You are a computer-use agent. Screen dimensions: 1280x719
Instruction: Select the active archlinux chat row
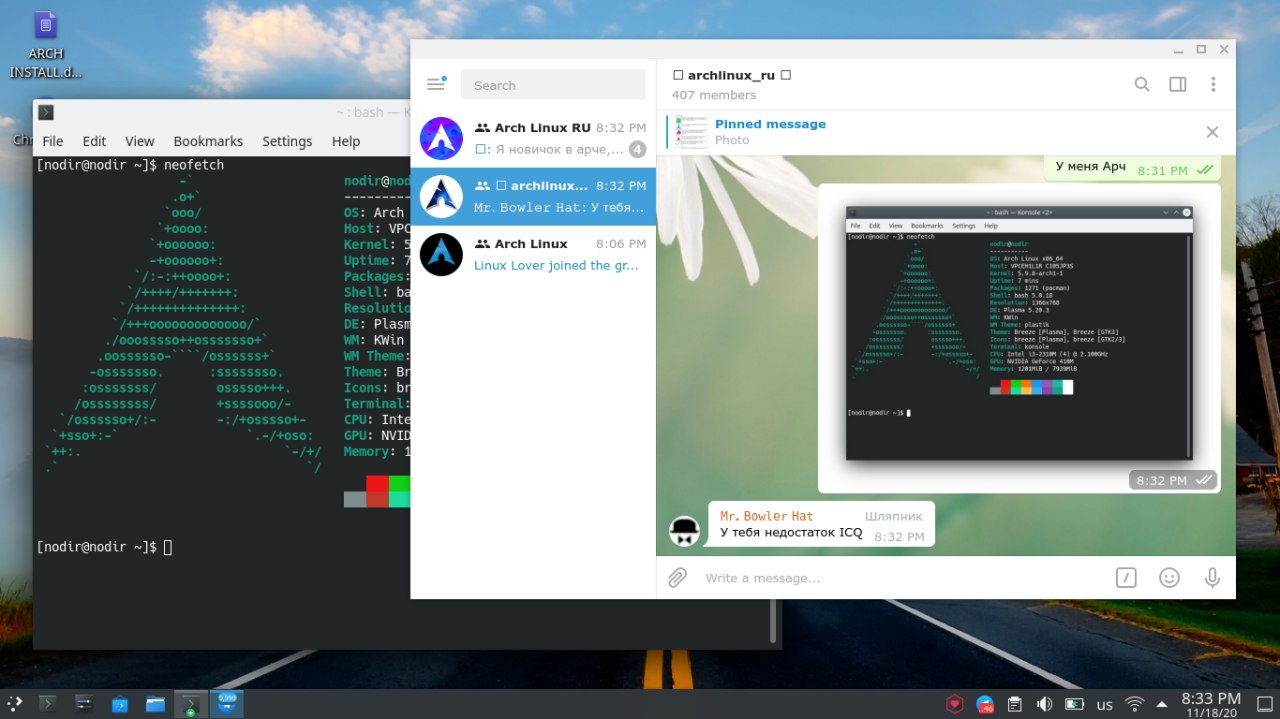coord(533,197)
